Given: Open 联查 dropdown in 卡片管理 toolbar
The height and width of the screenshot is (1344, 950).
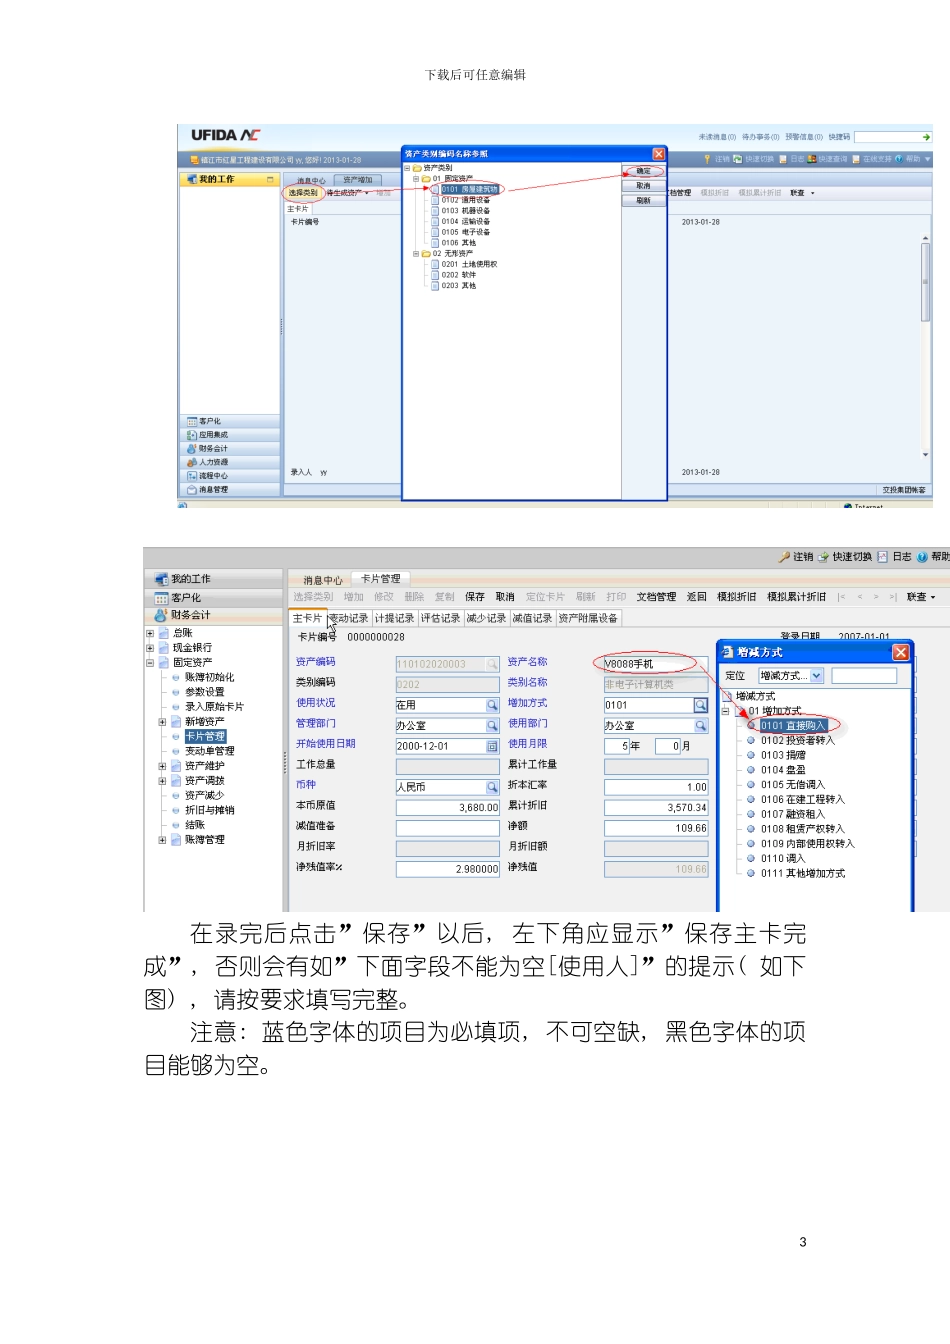Looking at the screenshot, I should (921, 597).
